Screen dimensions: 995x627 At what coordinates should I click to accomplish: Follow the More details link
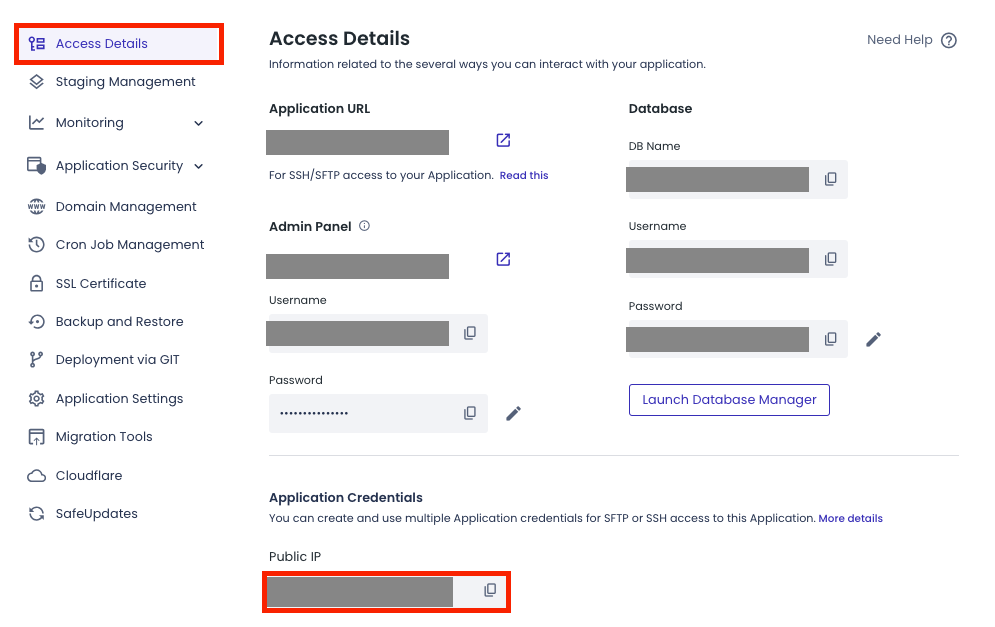click(850, 518)
